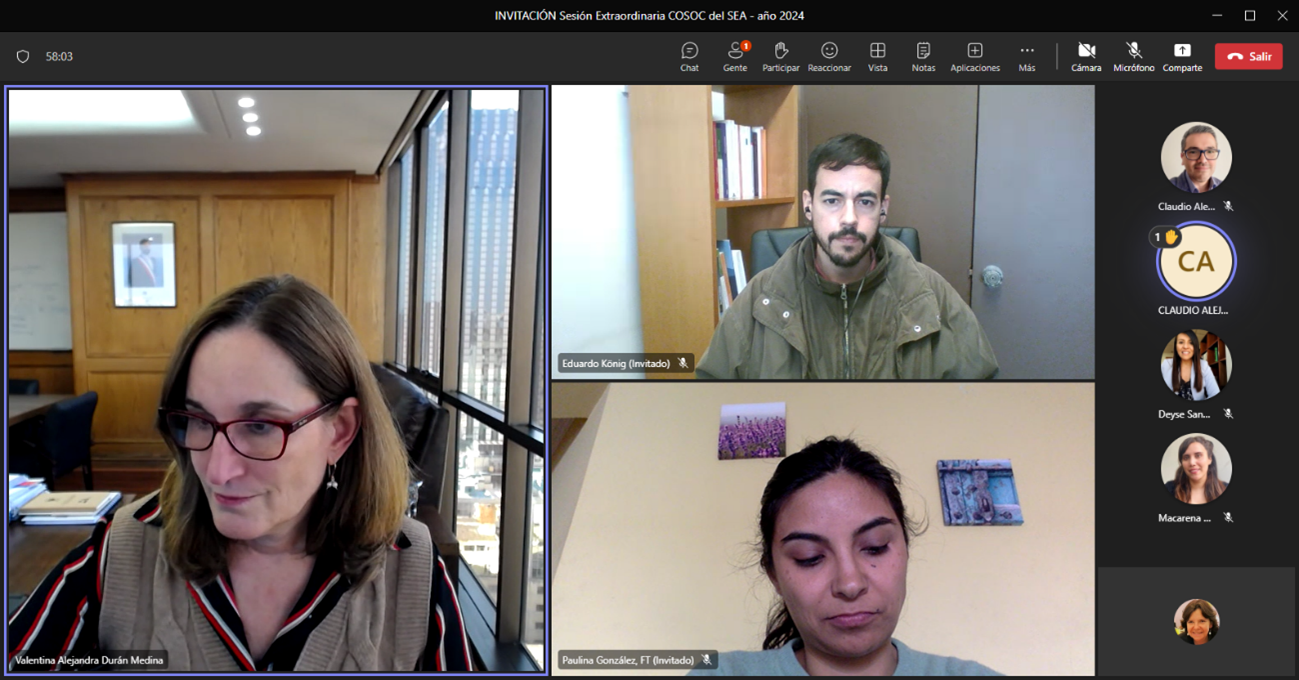Click Paulina González video tile
The image size is (1299, 680).
[x=822, y=528]
